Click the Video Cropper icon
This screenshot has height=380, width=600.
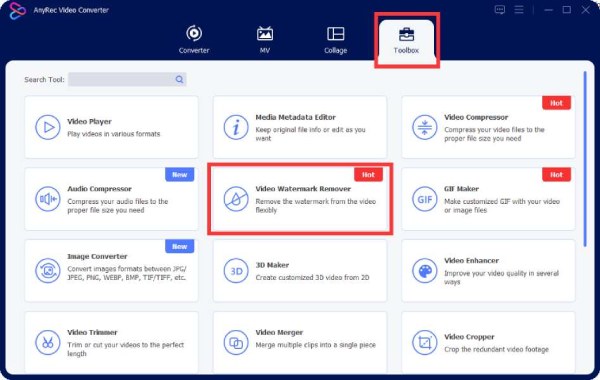click(424, 342)
